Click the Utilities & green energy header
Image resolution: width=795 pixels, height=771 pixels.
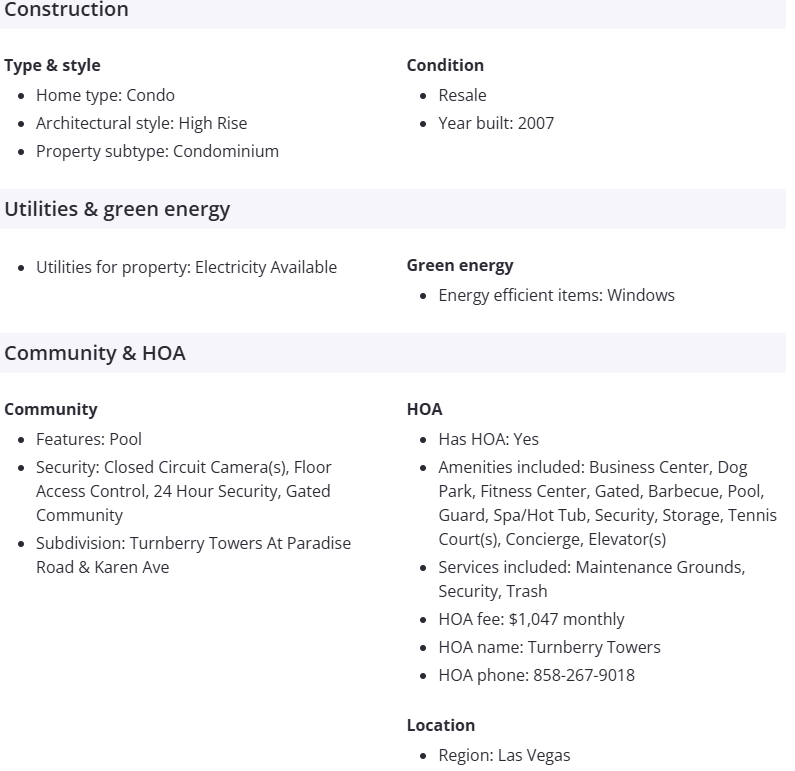pyautogui.click(x=117, y=209)
